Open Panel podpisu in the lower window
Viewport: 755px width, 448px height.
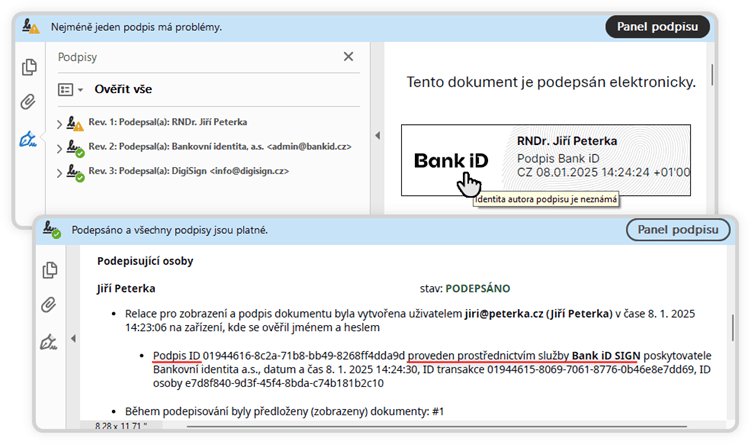point(678,230)
